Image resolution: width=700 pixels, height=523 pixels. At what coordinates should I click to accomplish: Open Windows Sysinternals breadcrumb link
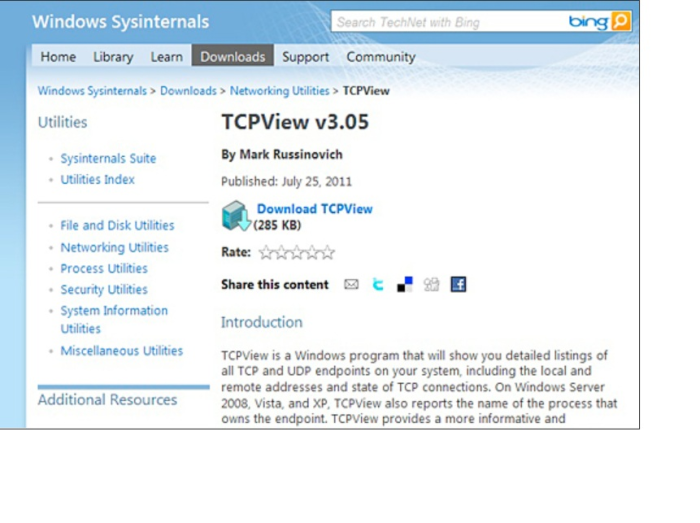92,91
